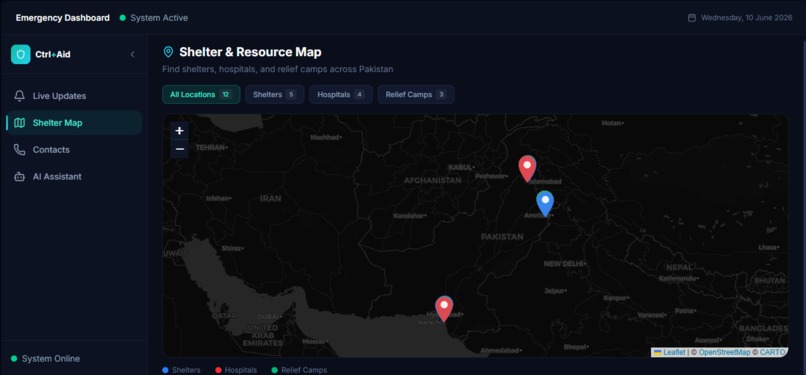This screenshot has height=375, width=806.
Task: Click the Ctrl+Aid brand name
Action: pos(53,54)
